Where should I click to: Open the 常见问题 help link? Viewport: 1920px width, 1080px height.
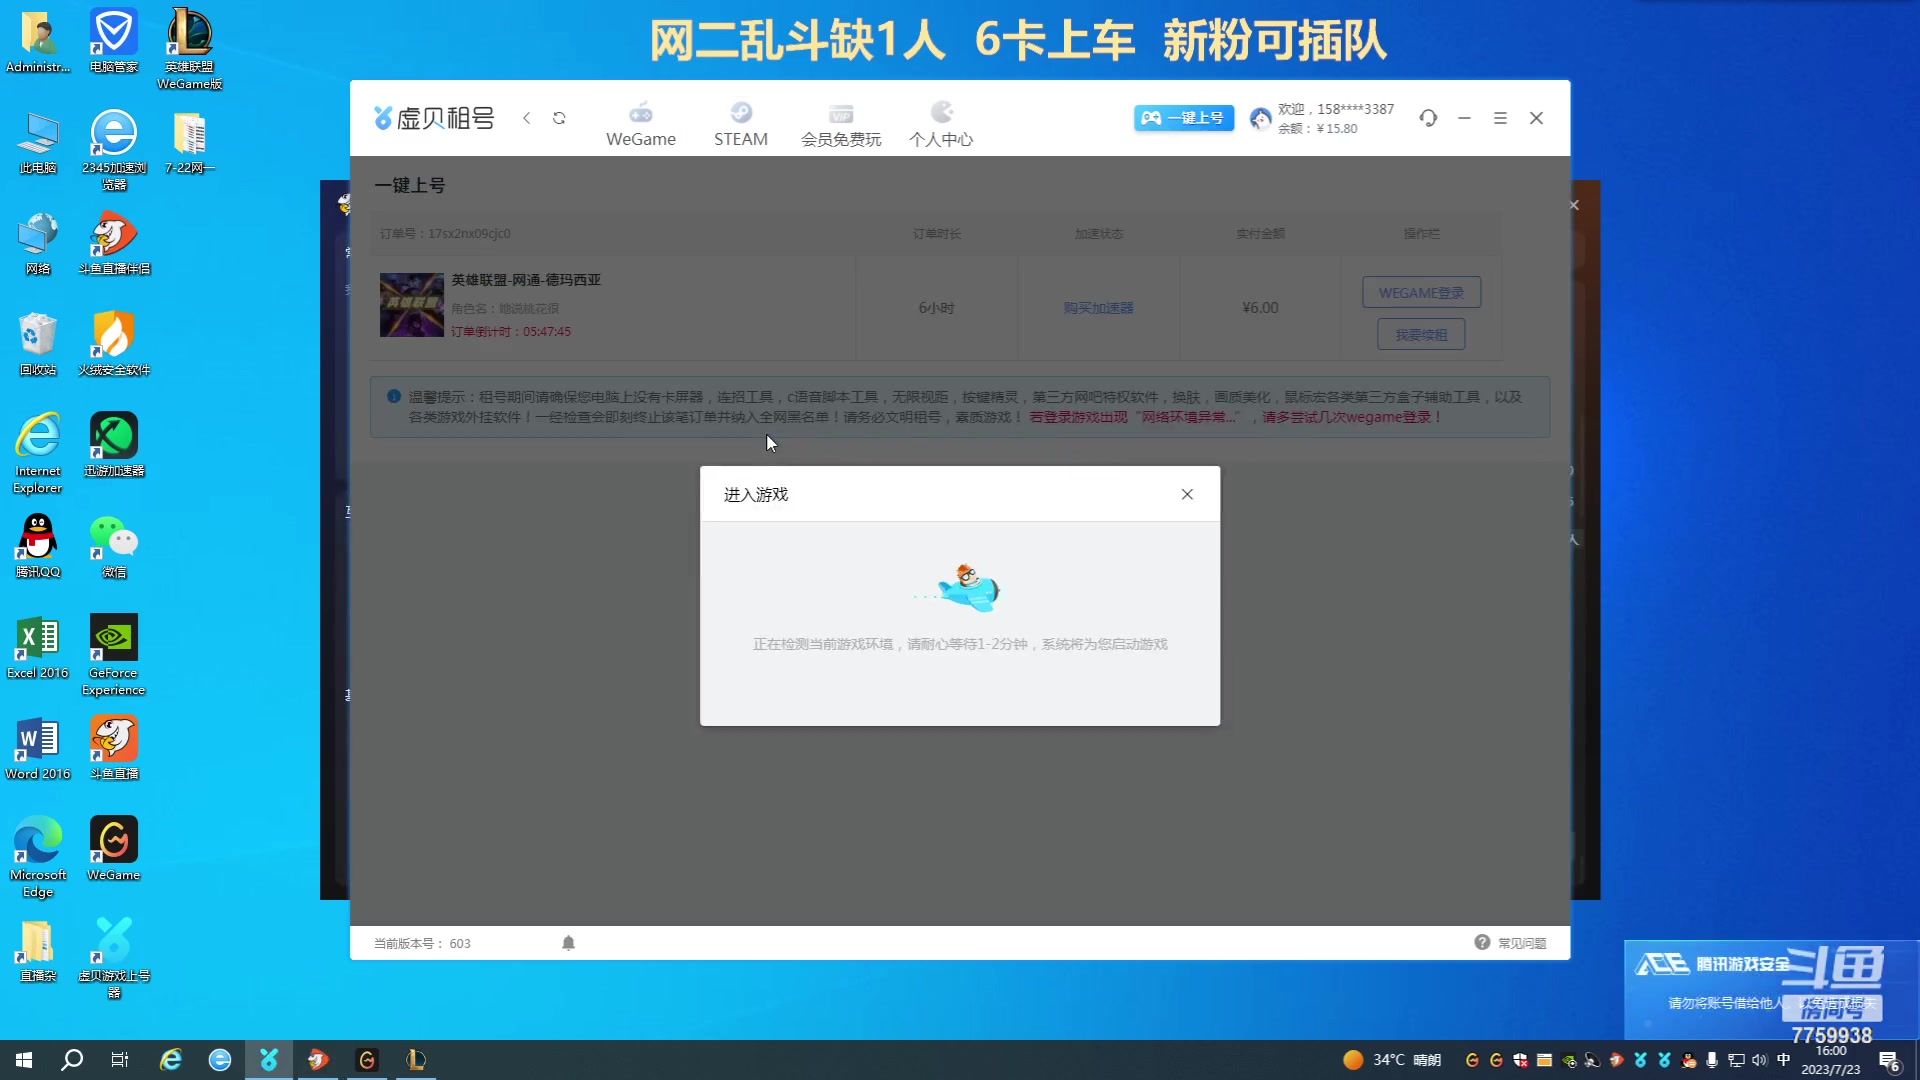click(x=1510, y=943)
